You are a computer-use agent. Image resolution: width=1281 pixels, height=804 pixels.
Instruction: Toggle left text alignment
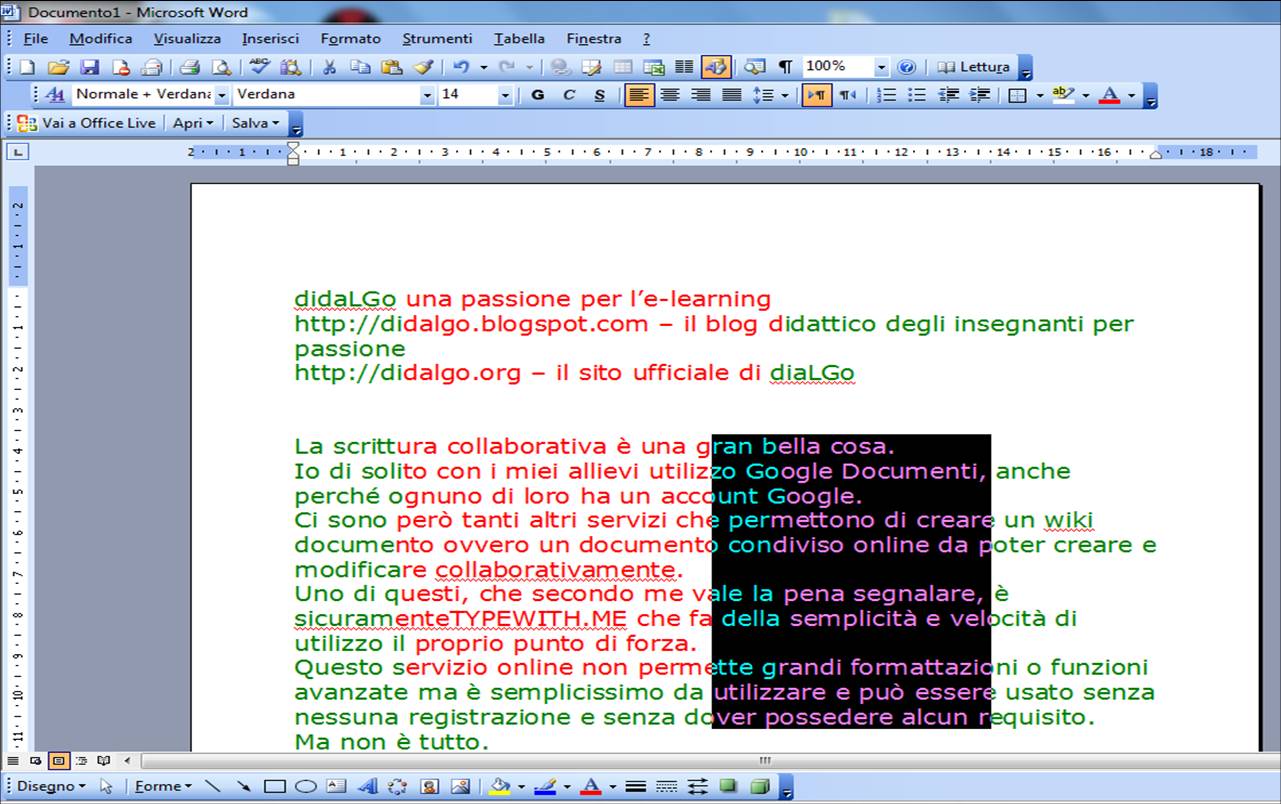pos(638,95)
